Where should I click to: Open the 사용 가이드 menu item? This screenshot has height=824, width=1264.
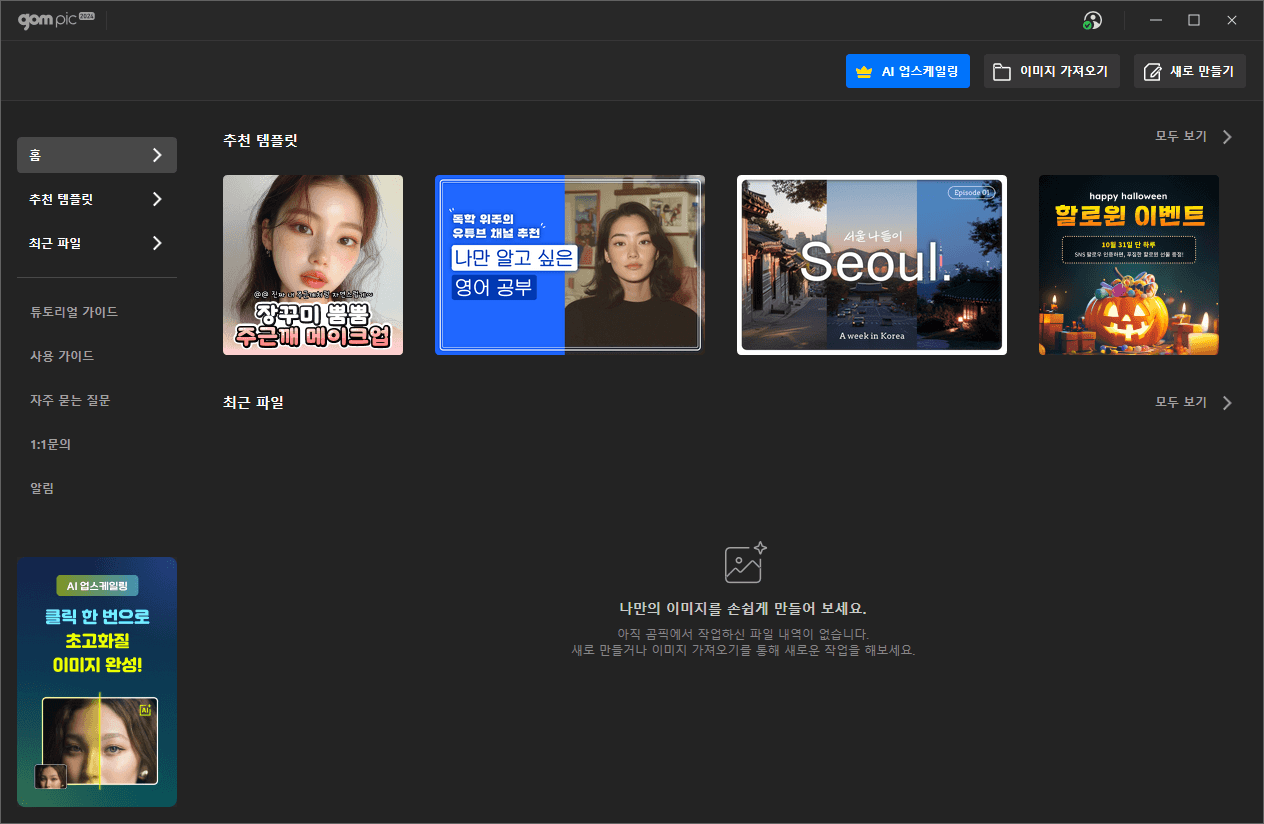pyautogui.click(x=62, y=356)
